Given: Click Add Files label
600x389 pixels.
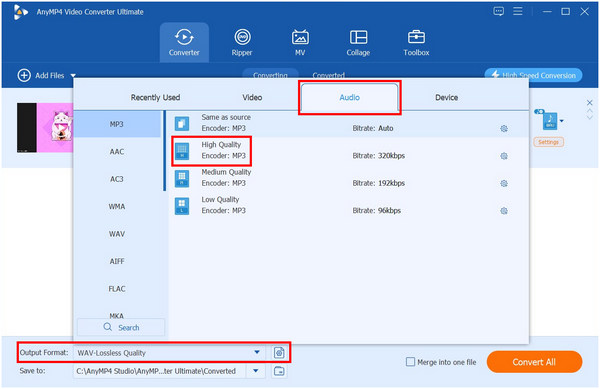Looking at the screenshot, I should click(x=50, y=76).
